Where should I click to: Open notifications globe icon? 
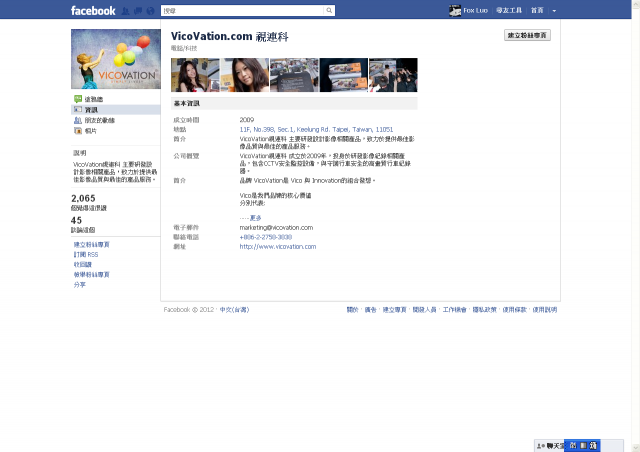pos(150,11)
